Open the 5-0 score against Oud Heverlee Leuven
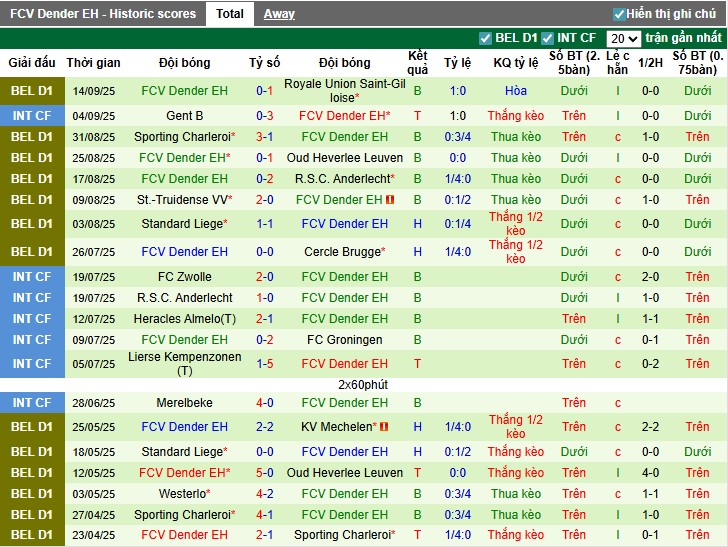Viewport: 728px width, 547px height. point(265,473)
